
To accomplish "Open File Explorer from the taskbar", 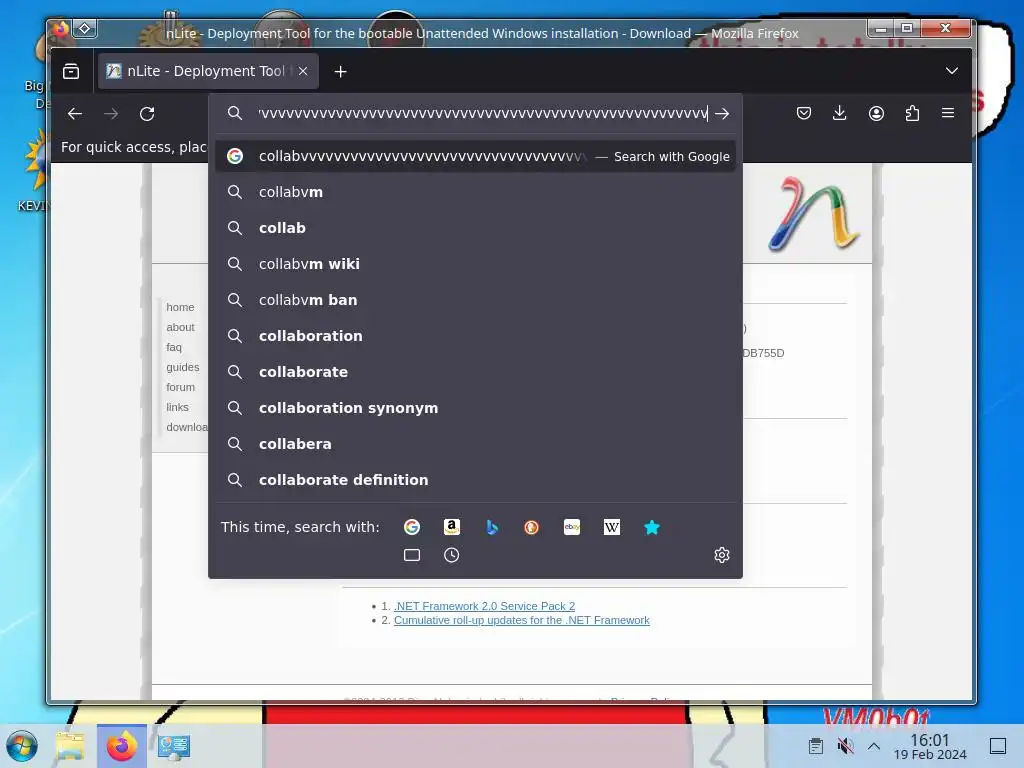I will (70, 746).
